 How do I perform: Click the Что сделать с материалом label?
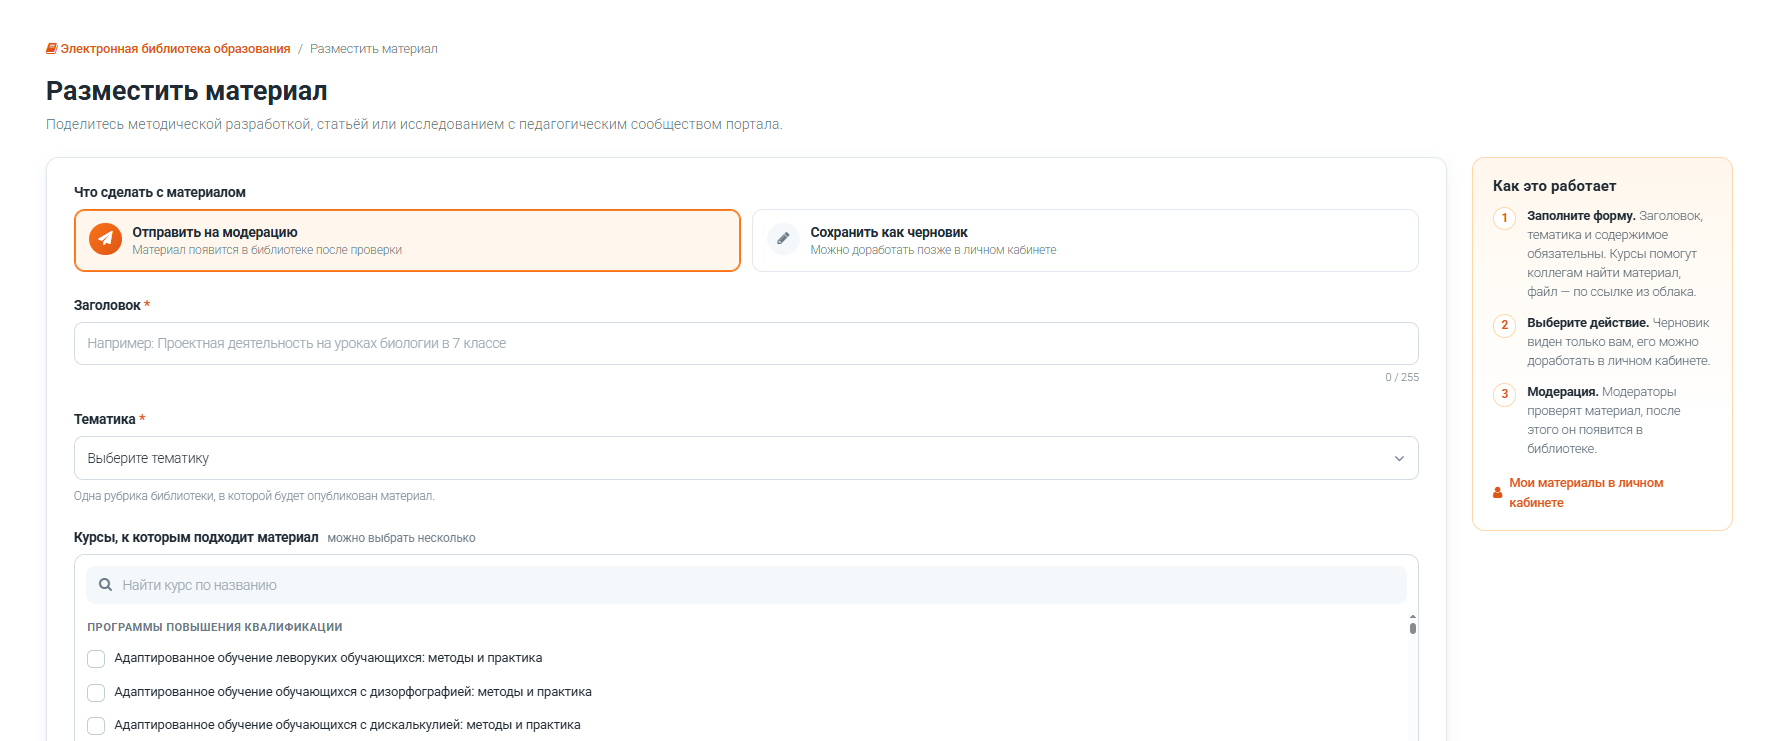160,192
